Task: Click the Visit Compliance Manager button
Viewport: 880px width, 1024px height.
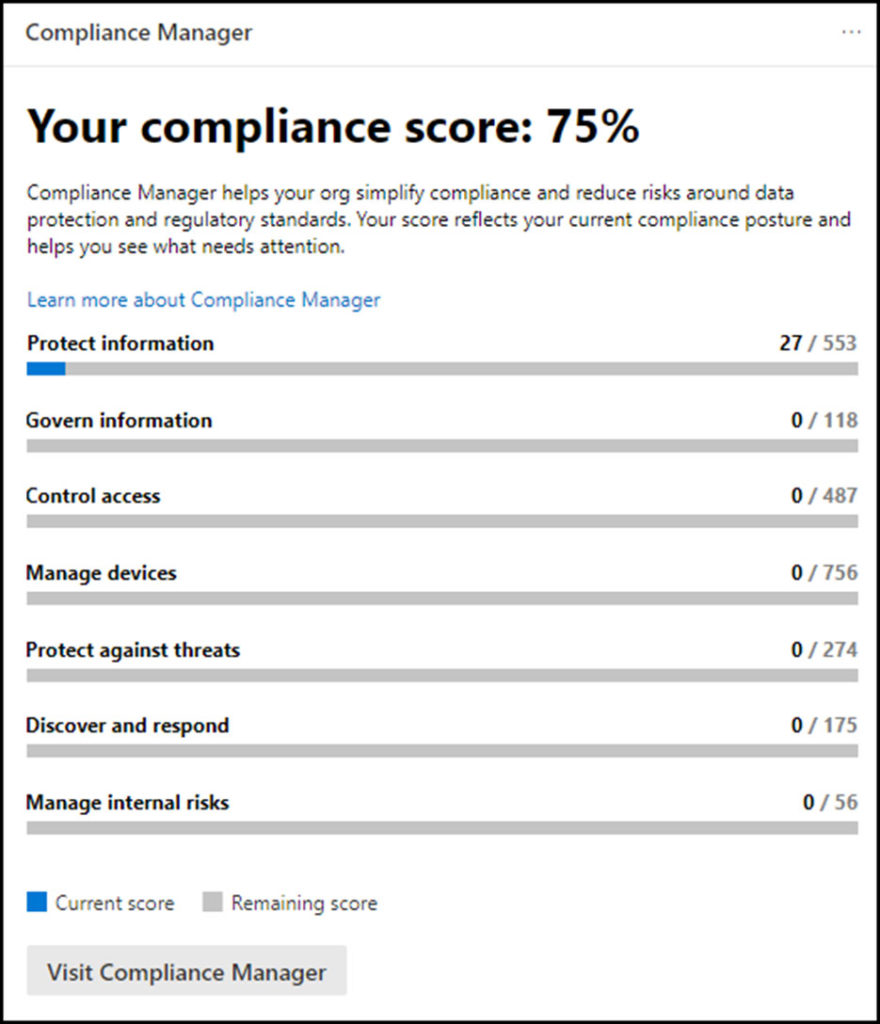Action: (x=187, y=971)
